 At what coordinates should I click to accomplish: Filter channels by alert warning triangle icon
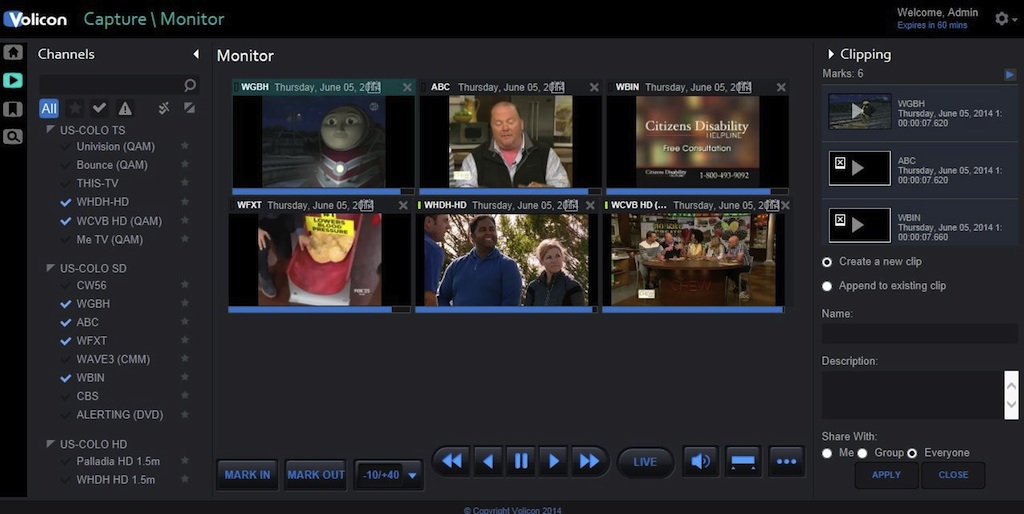[125, 108]
